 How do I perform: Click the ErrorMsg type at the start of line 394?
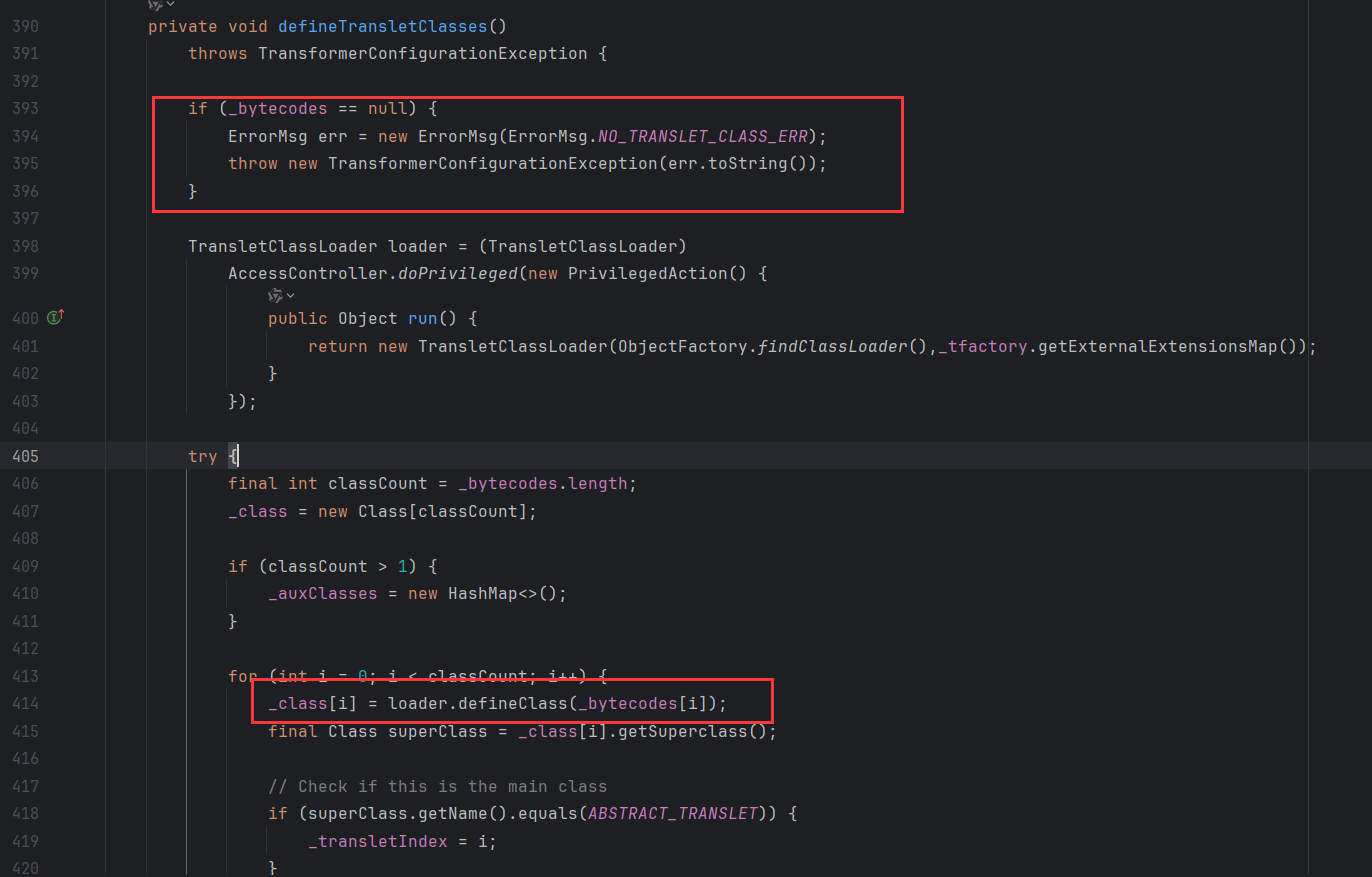pos(268,136)
